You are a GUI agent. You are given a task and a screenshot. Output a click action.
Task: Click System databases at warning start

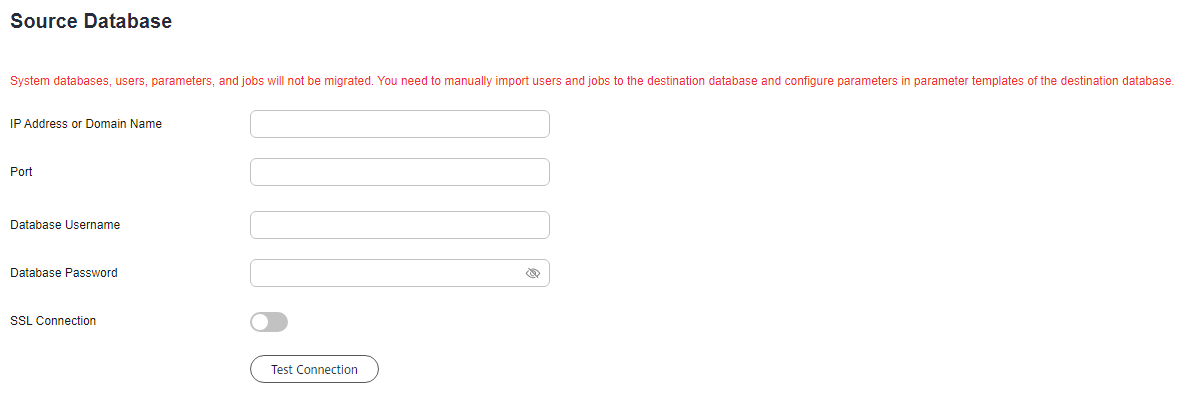click(x=53, y=81)
